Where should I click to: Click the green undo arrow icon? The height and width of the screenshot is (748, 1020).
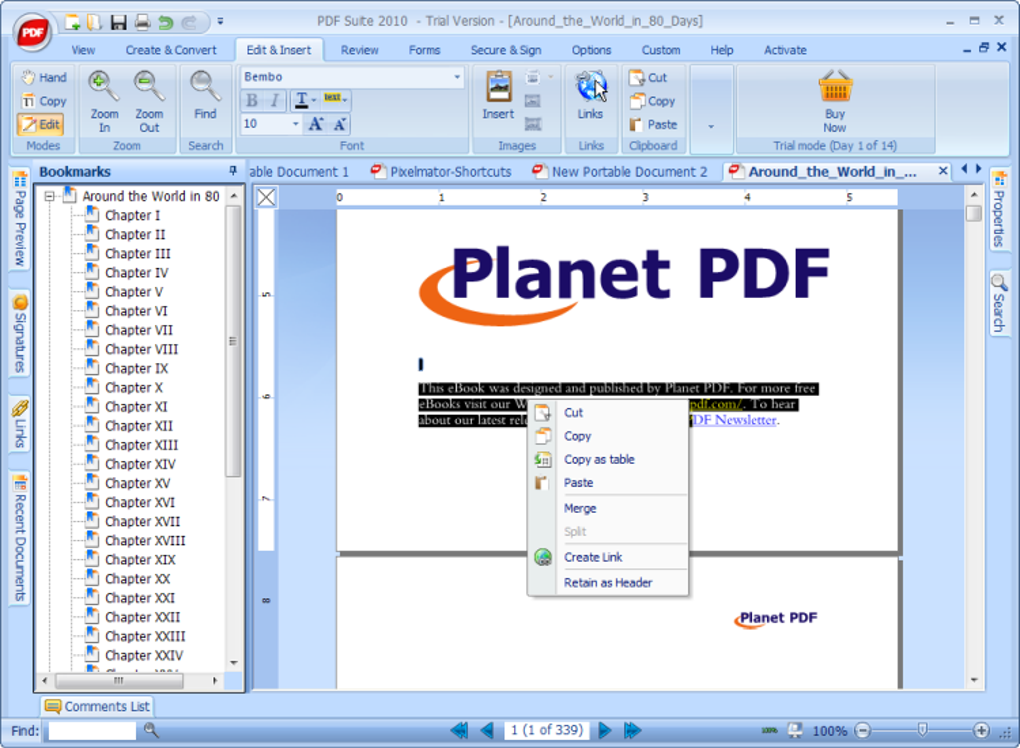[165, 23]
